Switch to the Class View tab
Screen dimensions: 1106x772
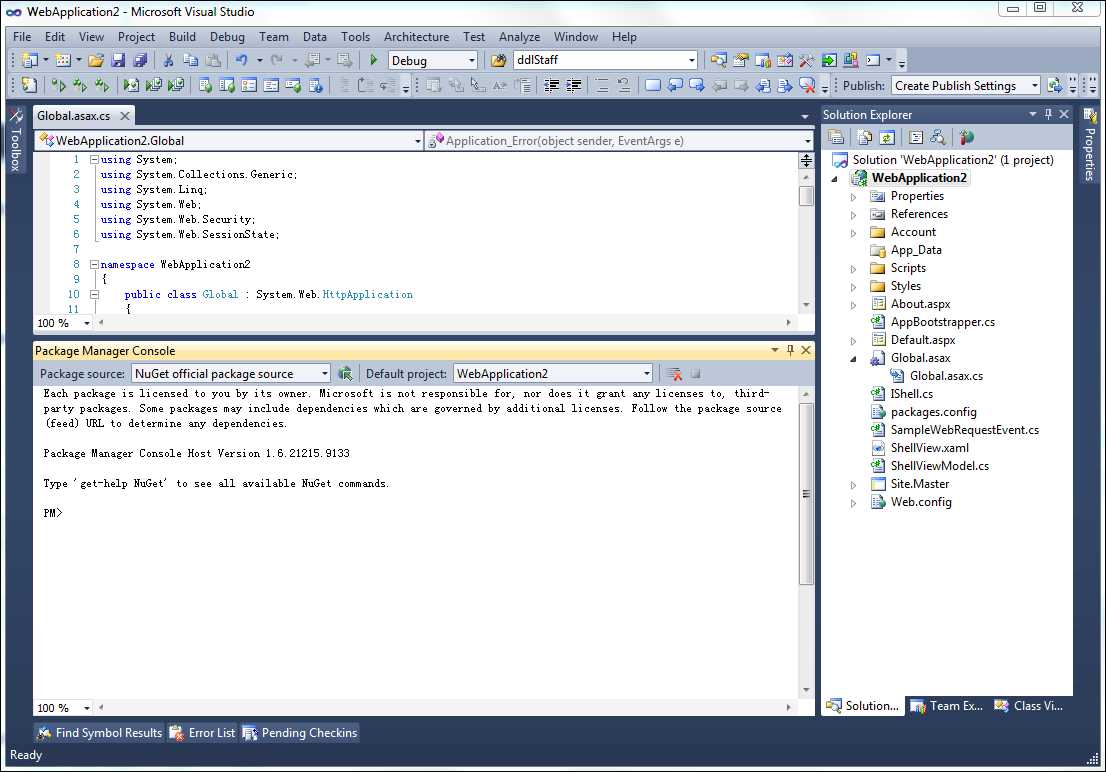tap(1029, 706)
